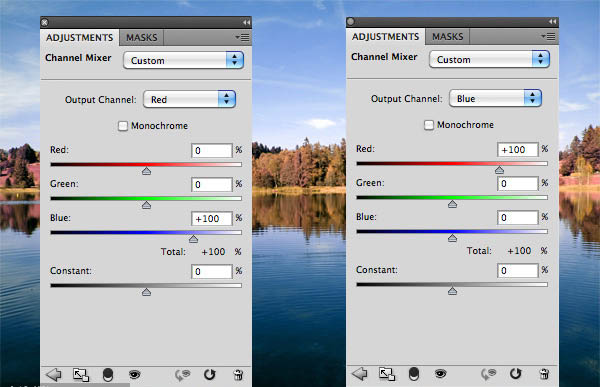
Task: Click clip-to-layer icon in left panel
Action: tap(108, 375)
